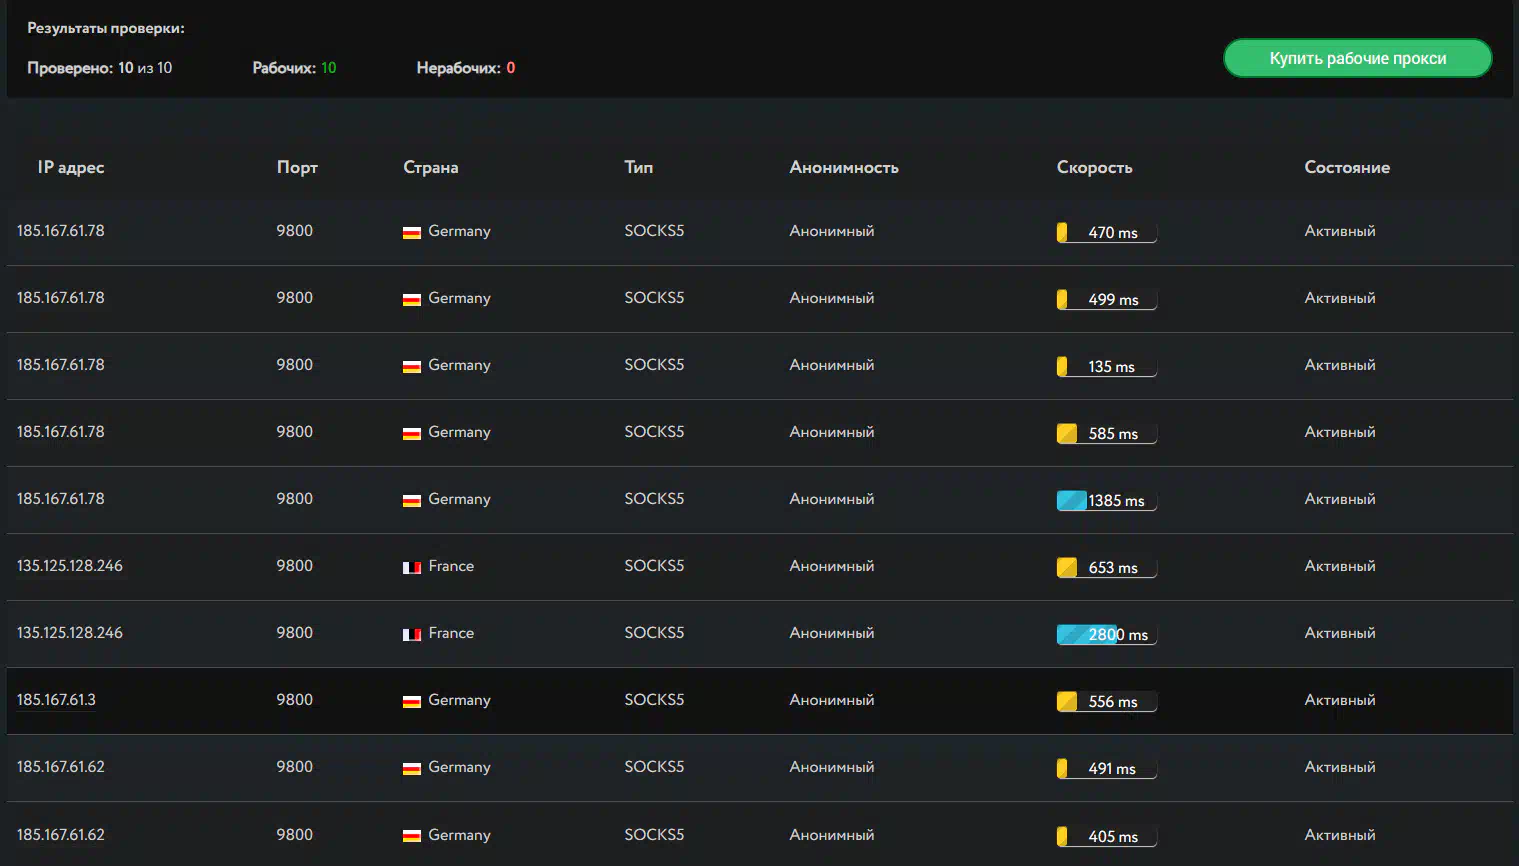Image resolution: width=1519 pixels, height=866 pixels.
Task: Select IP 185.167.61.62 in the 405 ms row
Action: click(60, 834)
